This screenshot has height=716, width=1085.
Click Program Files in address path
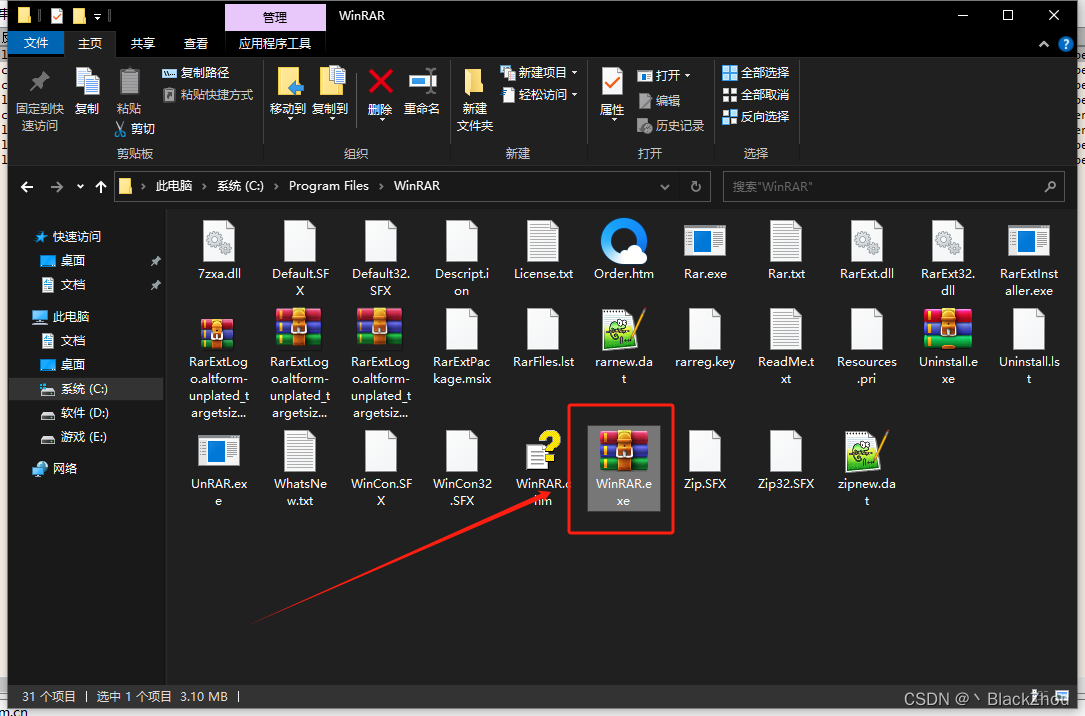tap(329, 186)
